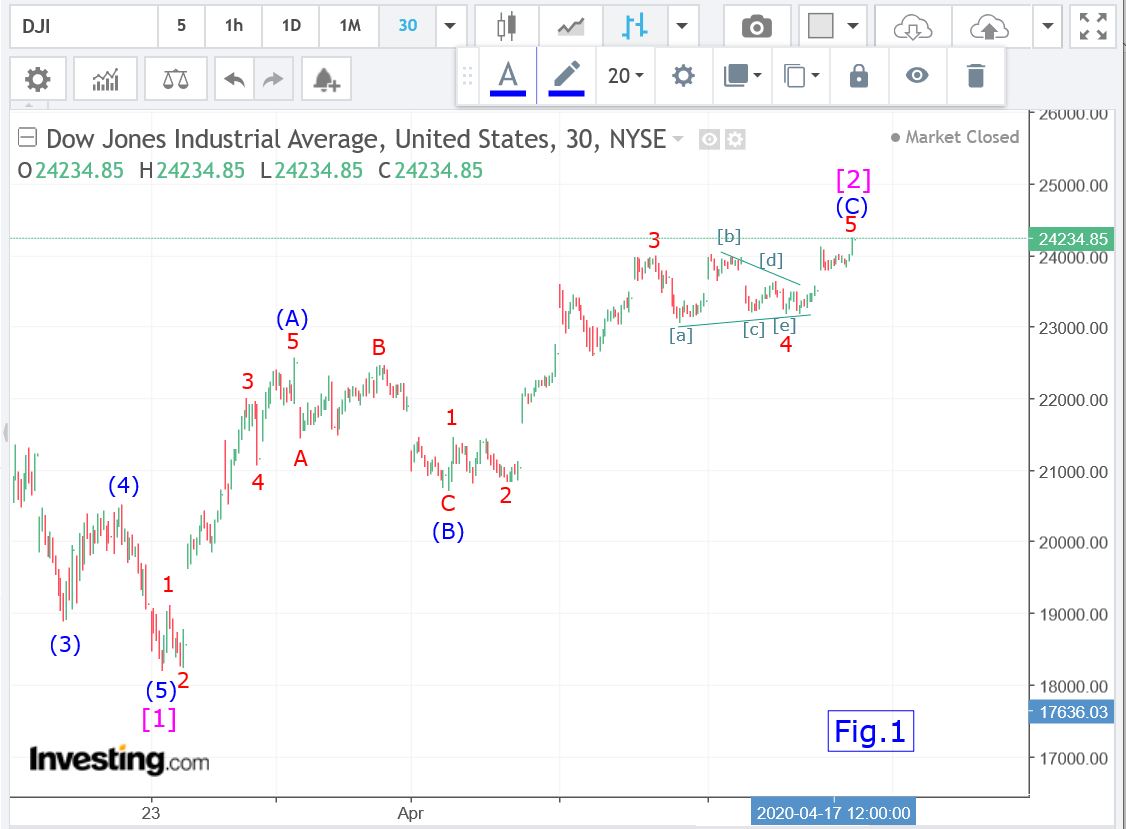
Task: Select the blue (B) wave label
Action: [x=448, y=532]
